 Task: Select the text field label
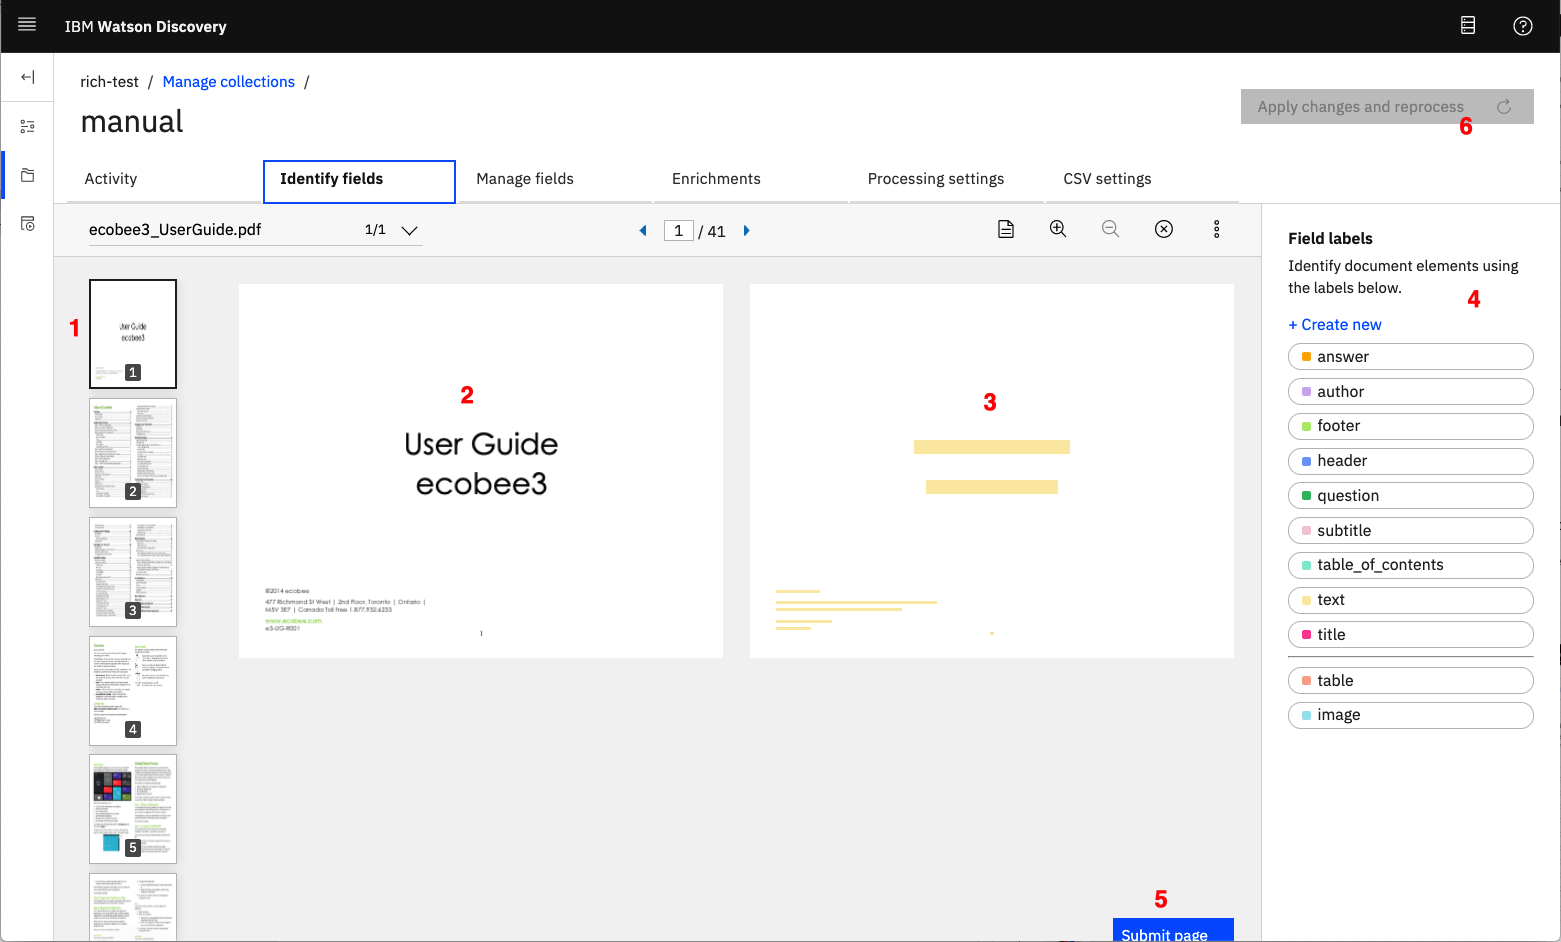coord(1410,600)
